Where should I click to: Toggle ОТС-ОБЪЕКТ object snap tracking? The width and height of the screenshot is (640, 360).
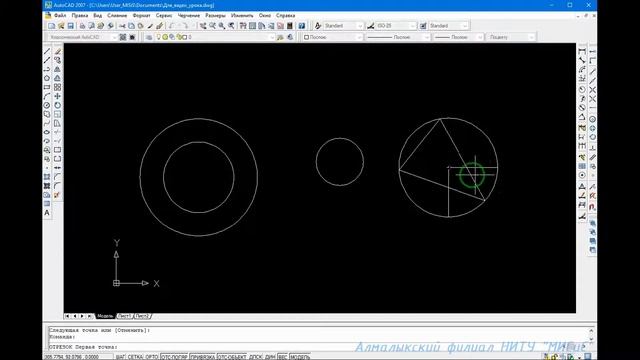point(232,357)
